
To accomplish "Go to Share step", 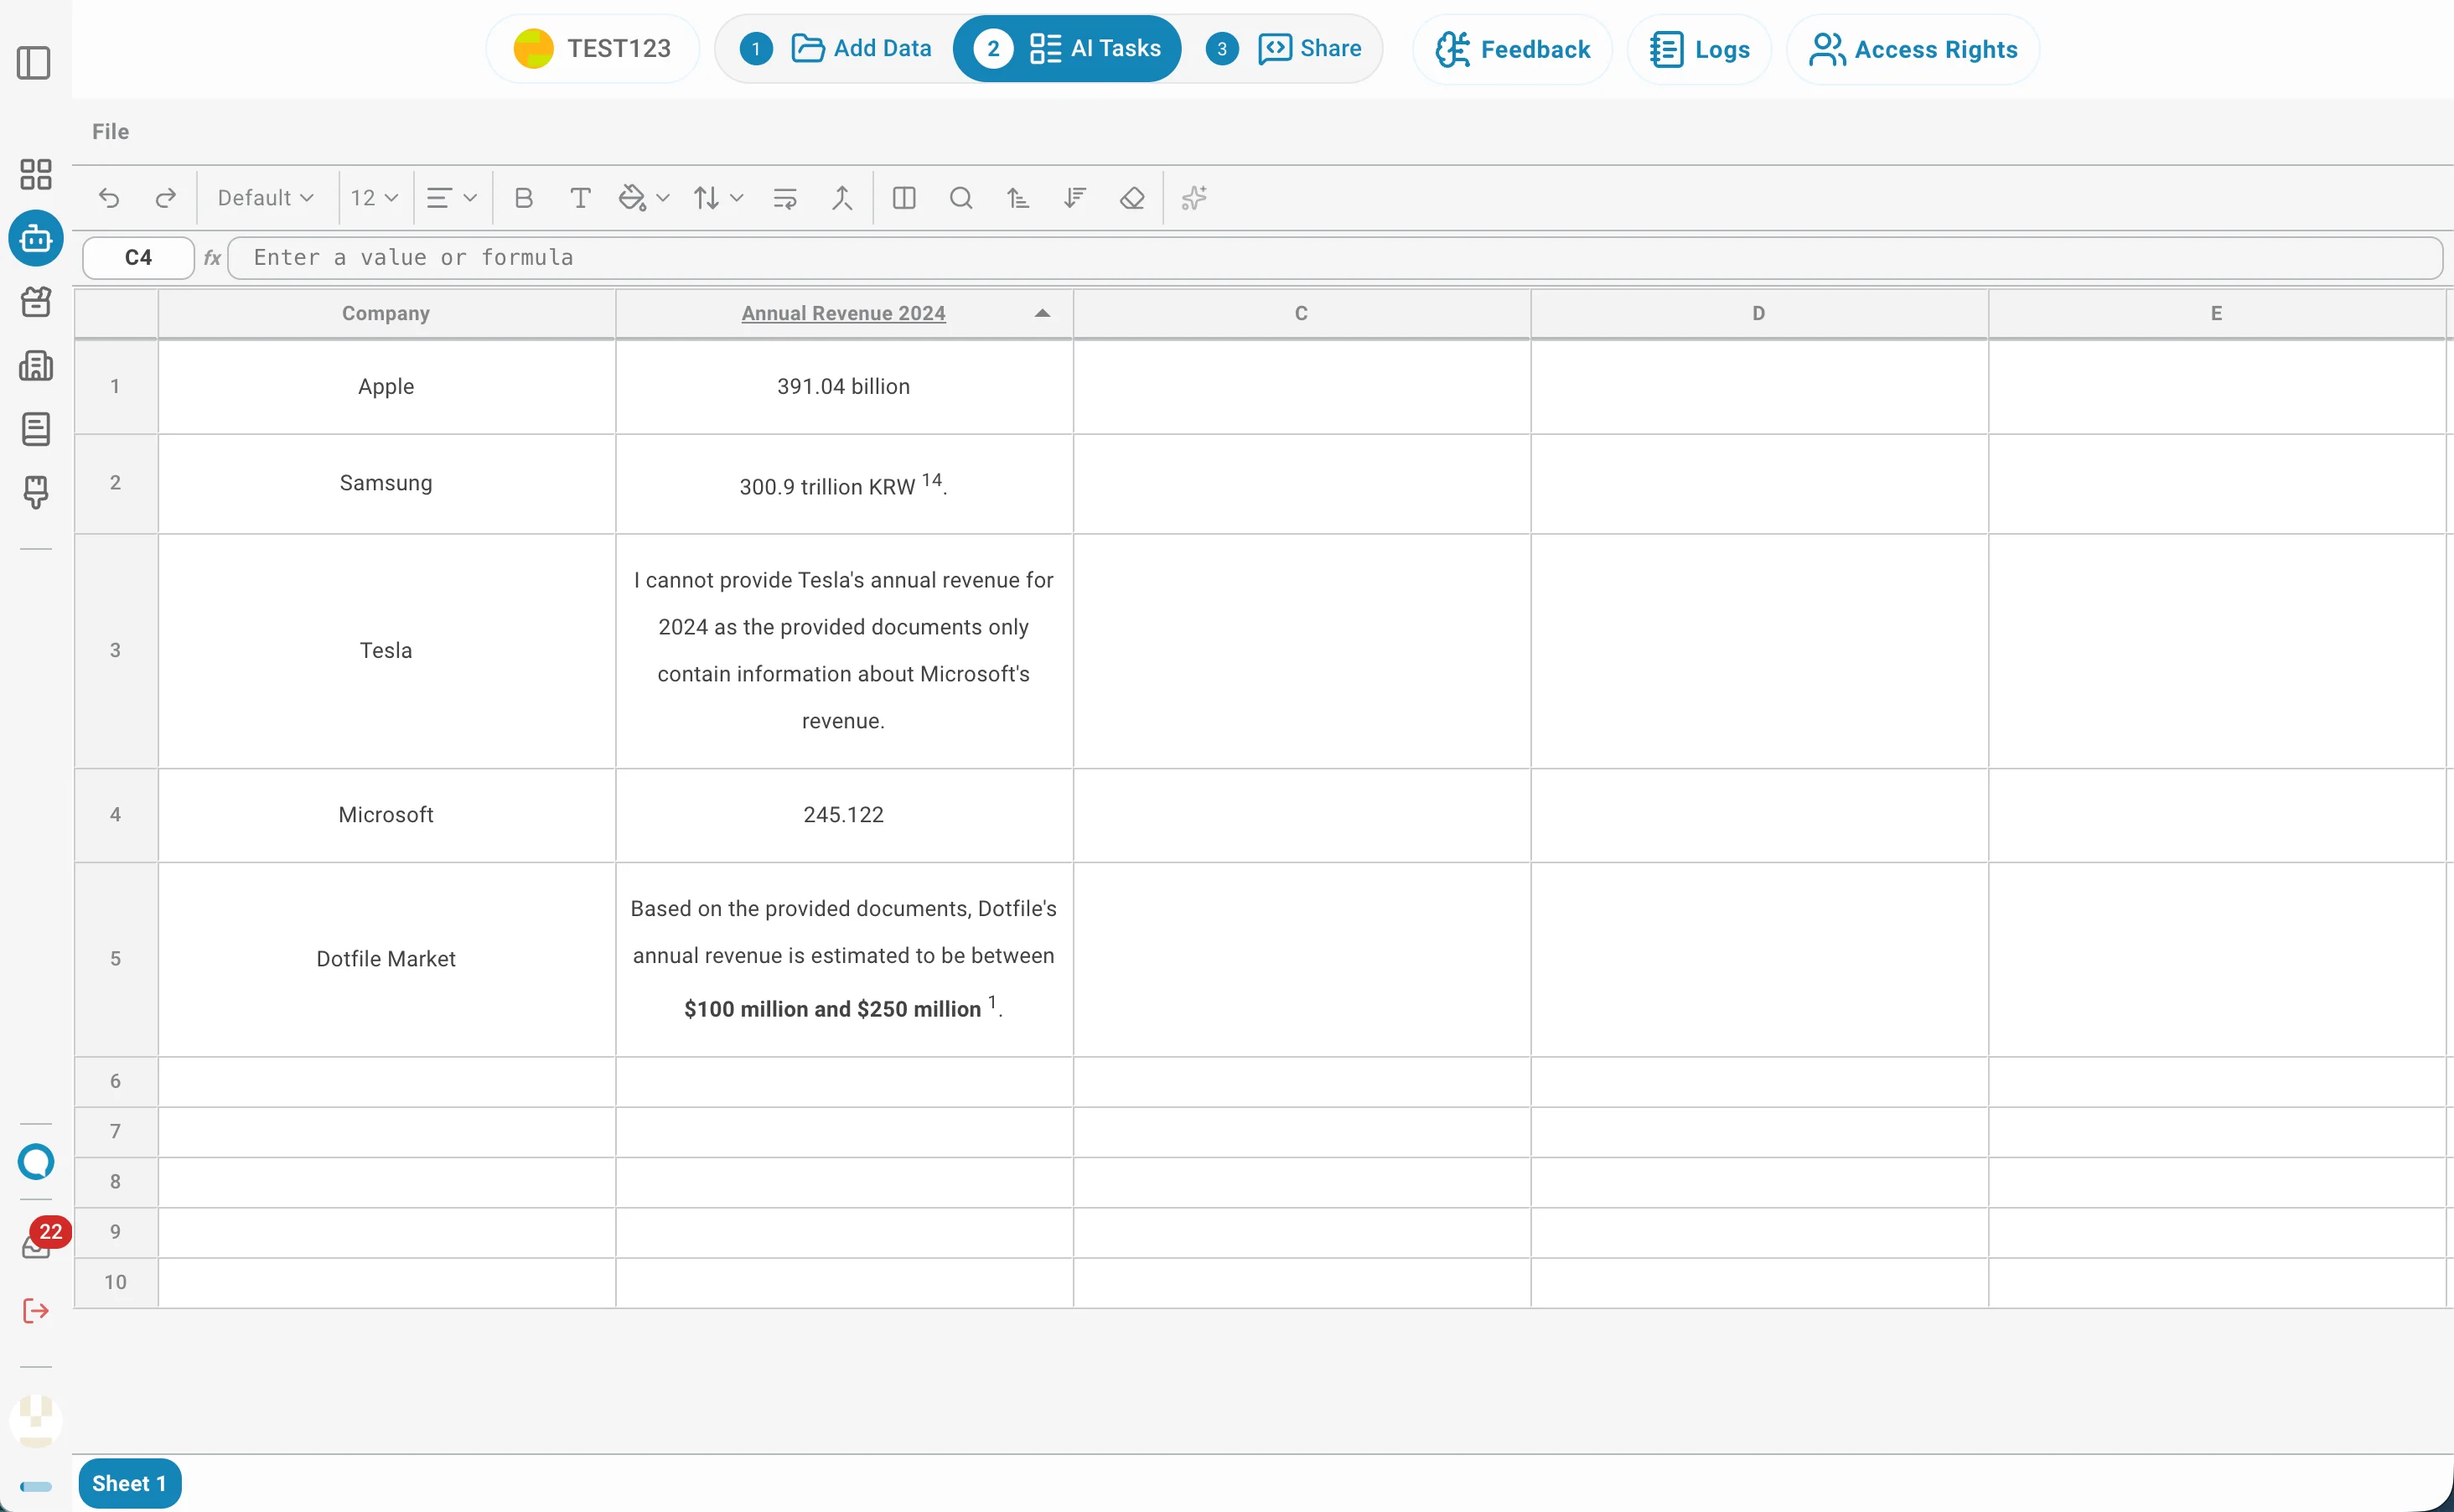I will (x=1284, y=48).
